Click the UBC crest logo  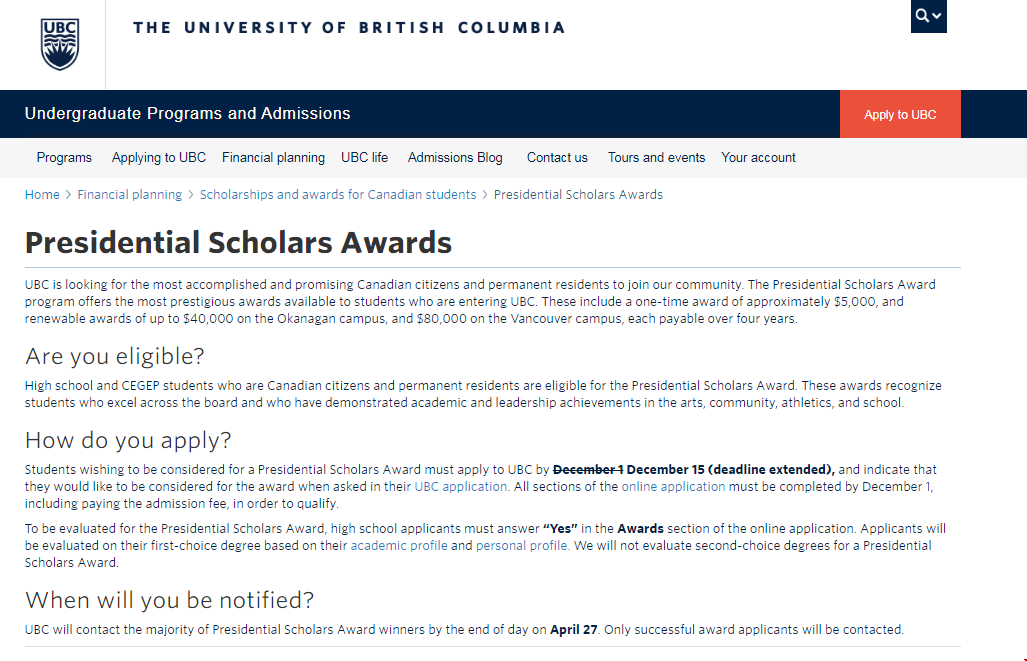pyautogui.click(x=59, y=44)
